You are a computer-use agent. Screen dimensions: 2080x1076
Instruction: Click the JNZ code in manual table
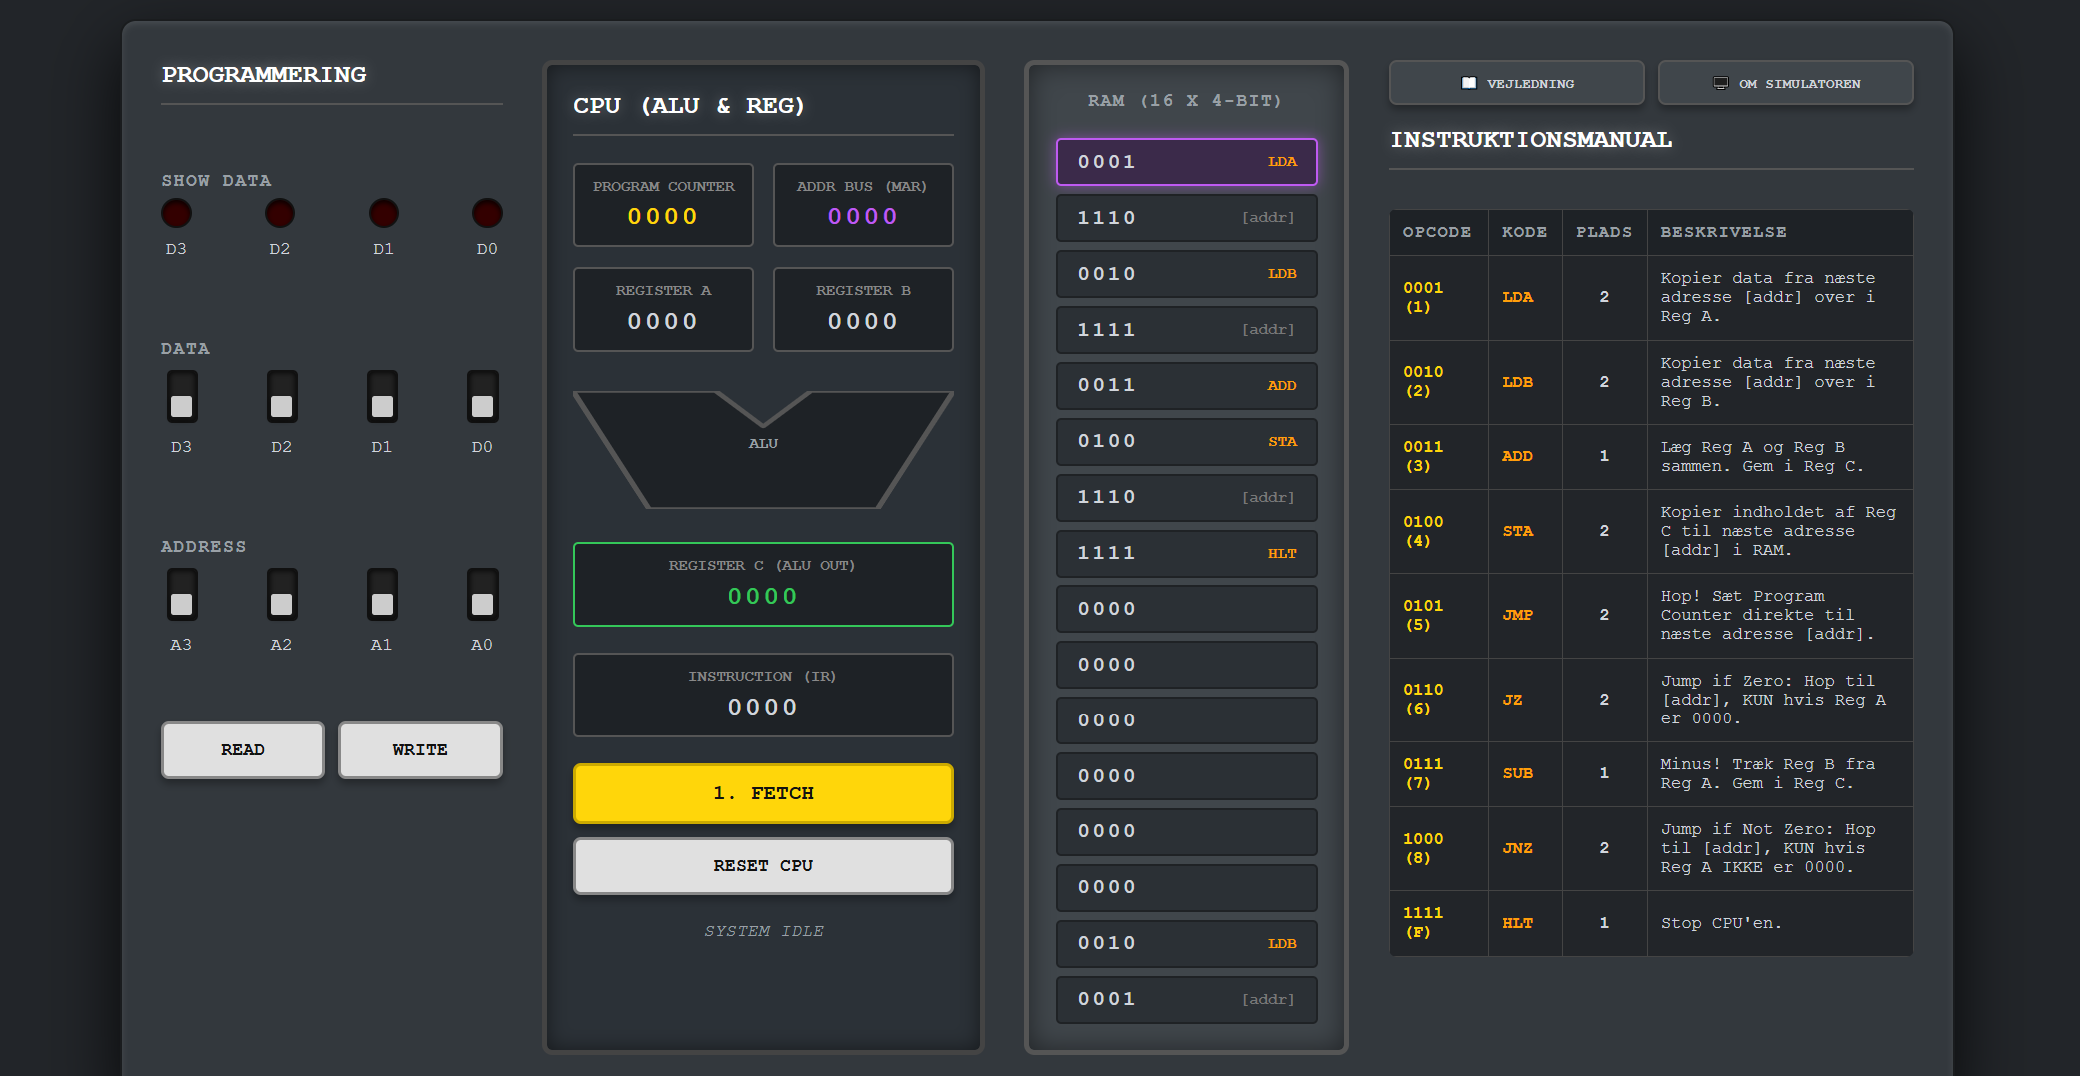coord(1517,848)
